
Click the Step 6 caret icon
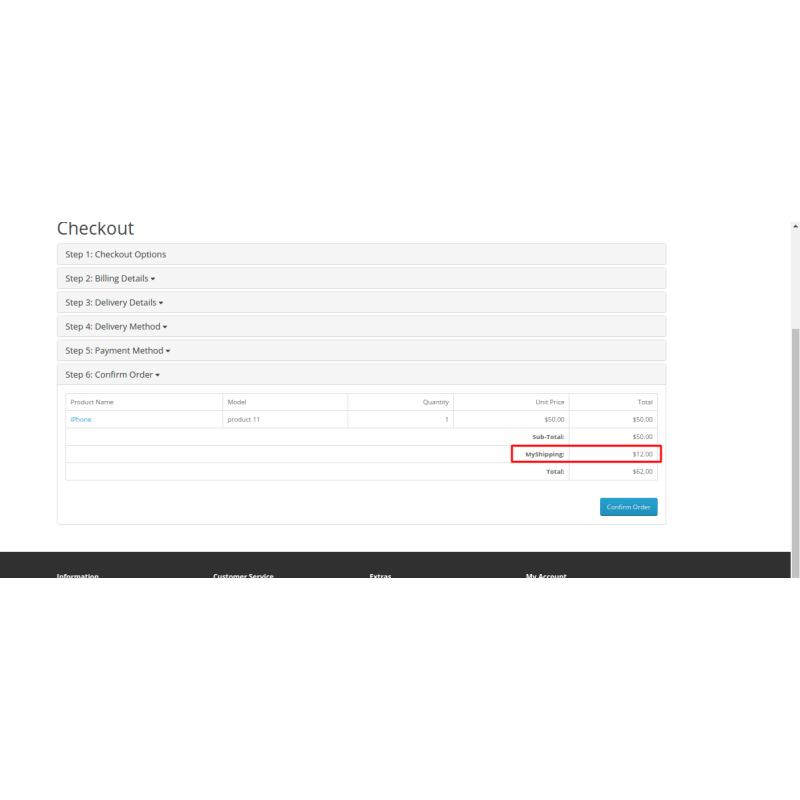click(x=157, y=374)
